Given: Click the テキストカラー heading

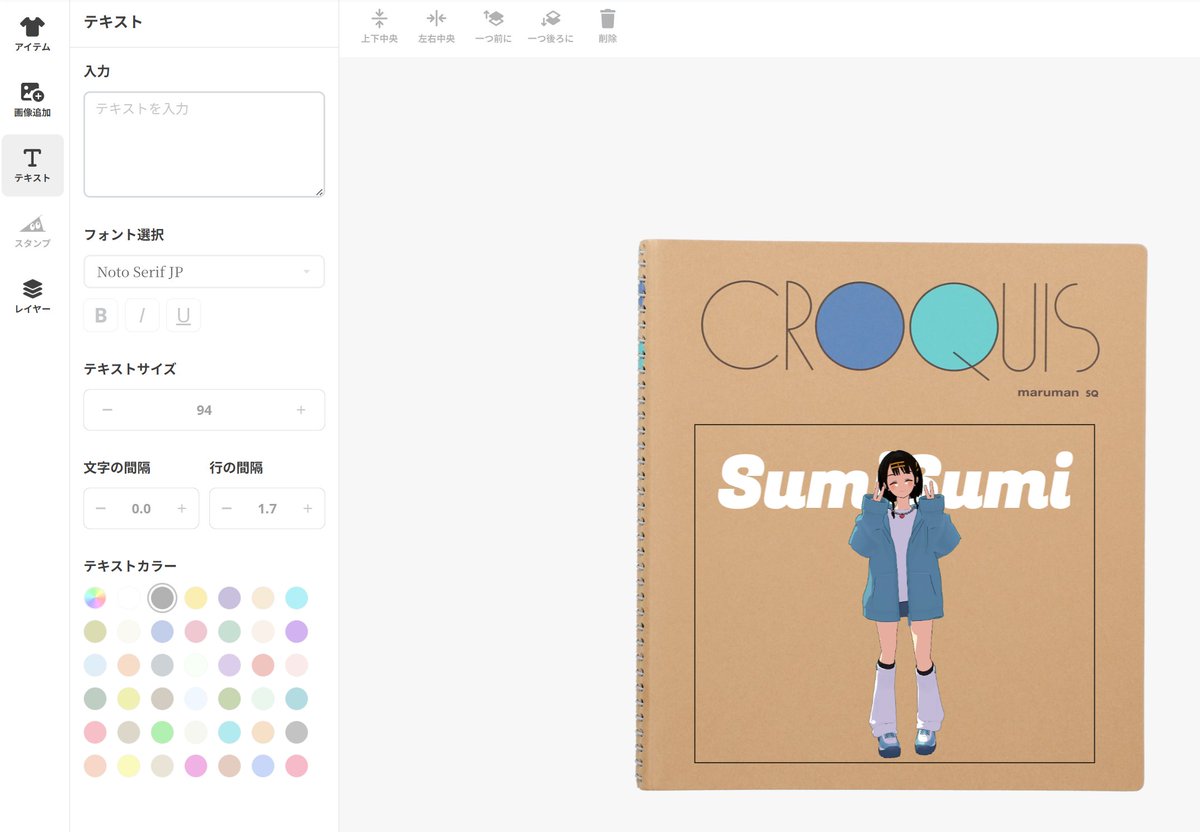Looking at the screenshot, I should pos(130,566).
